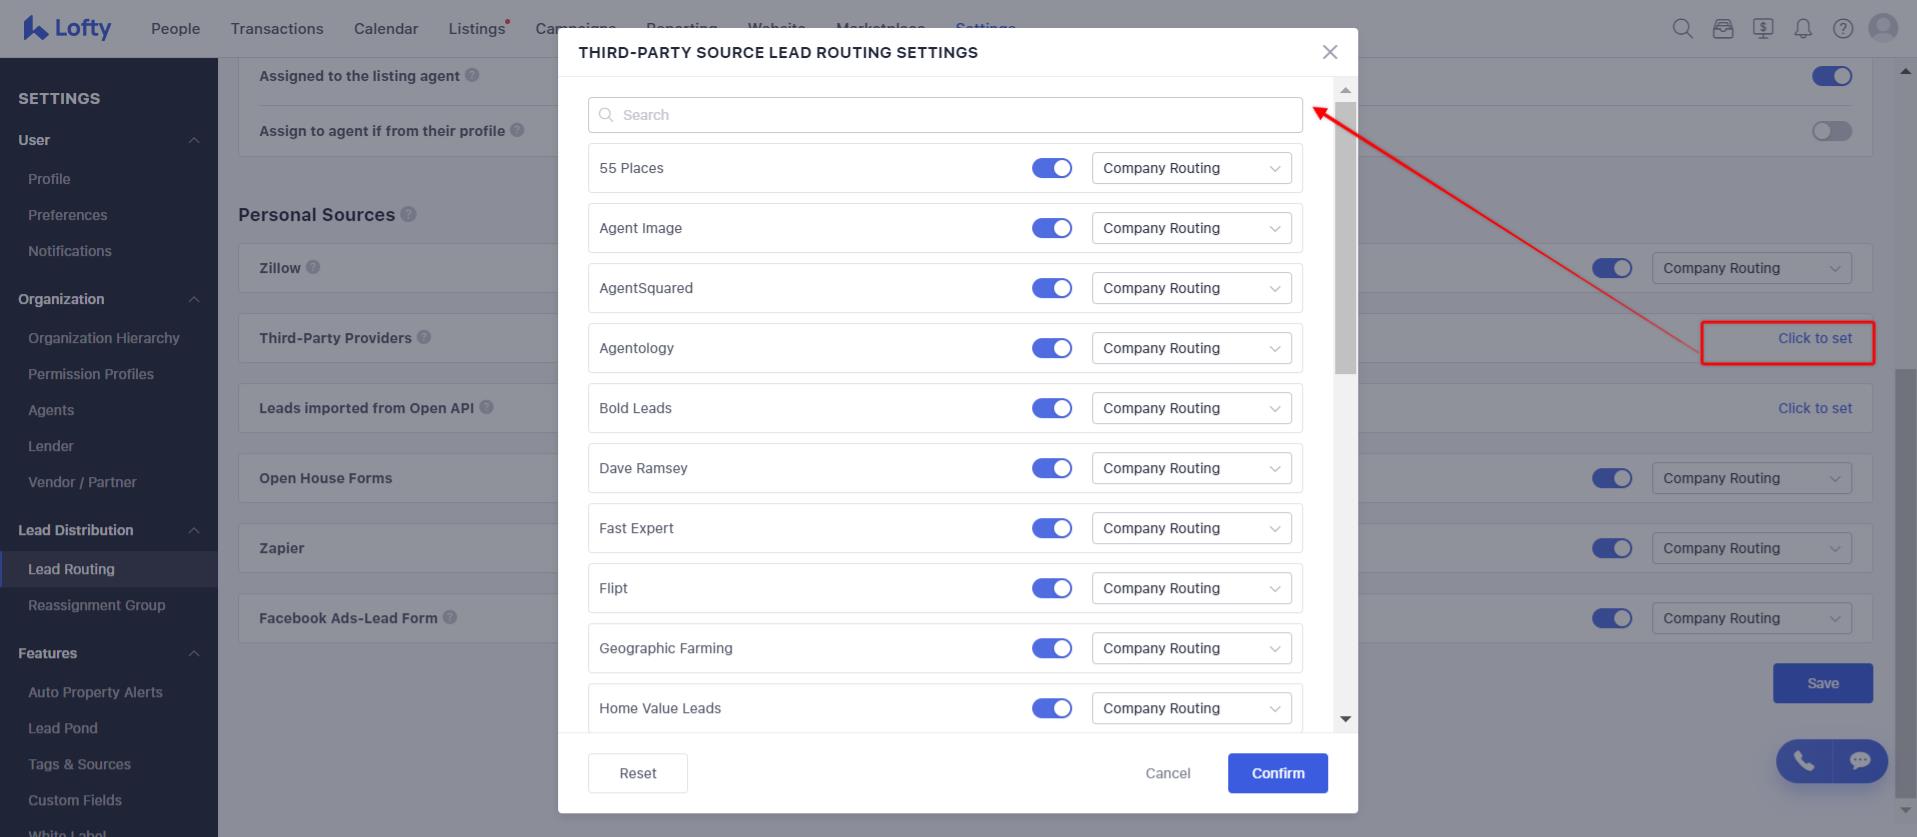This screenshot has height=837, width=1917.
Task: Open the Listings menu
Action: pyautogui.click(x=477, y=29)
